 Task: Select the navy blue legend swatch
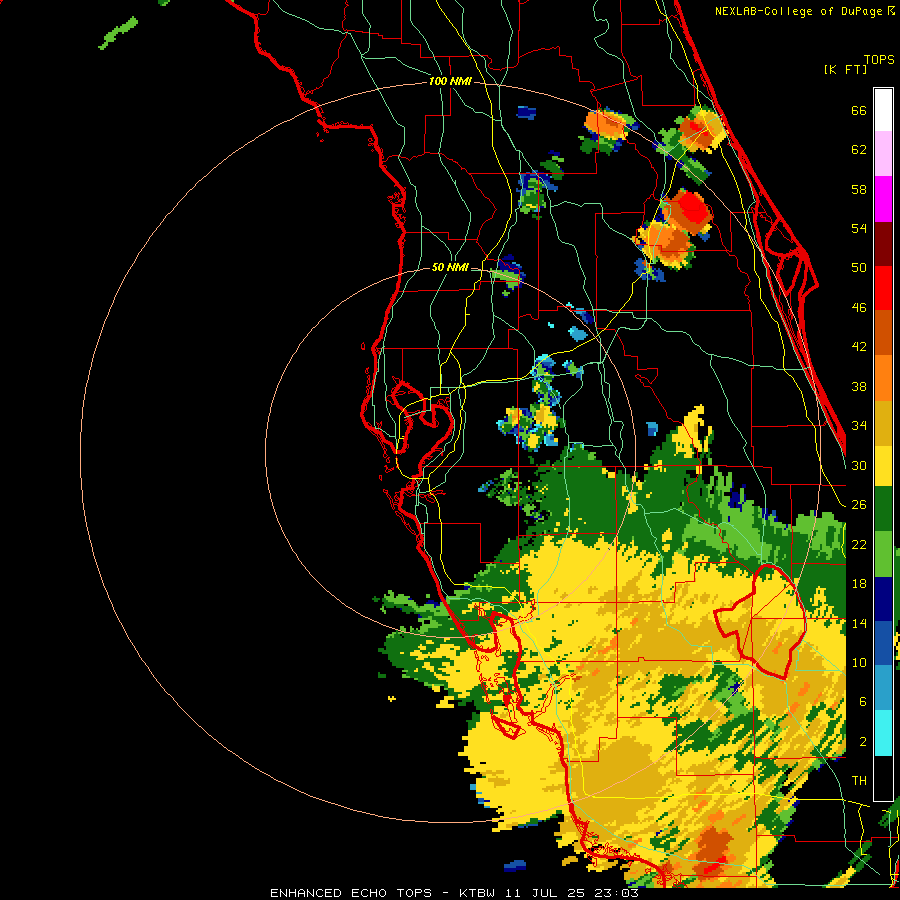[x=883, y=599]
